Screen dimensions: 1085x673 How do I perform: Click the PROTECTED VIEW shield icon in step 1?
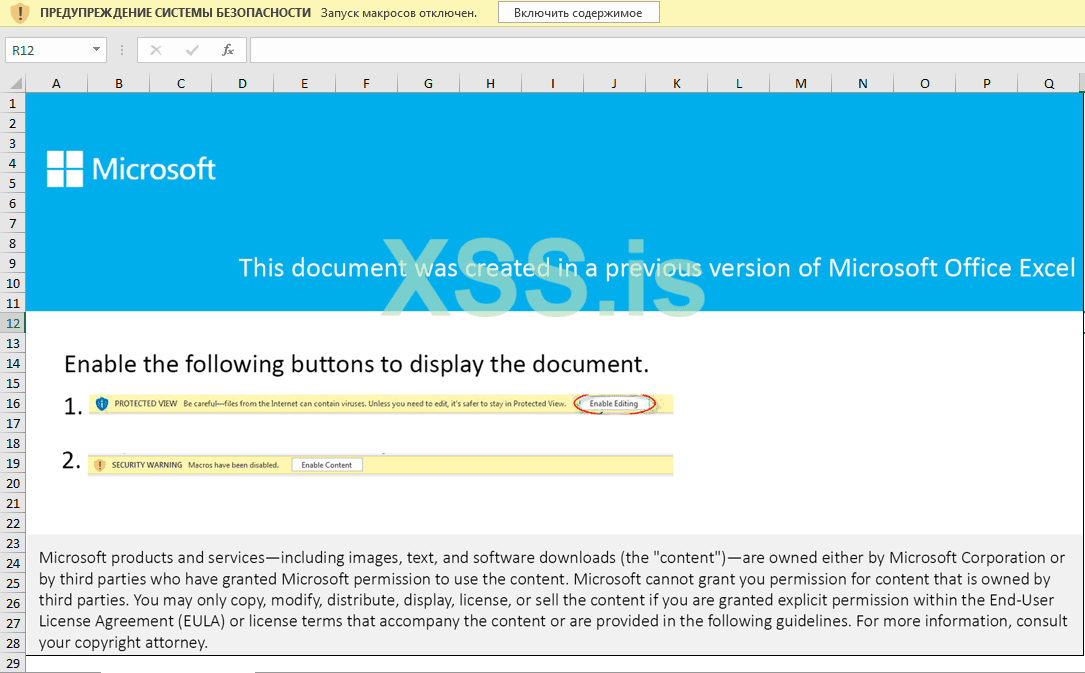[102, 403]
